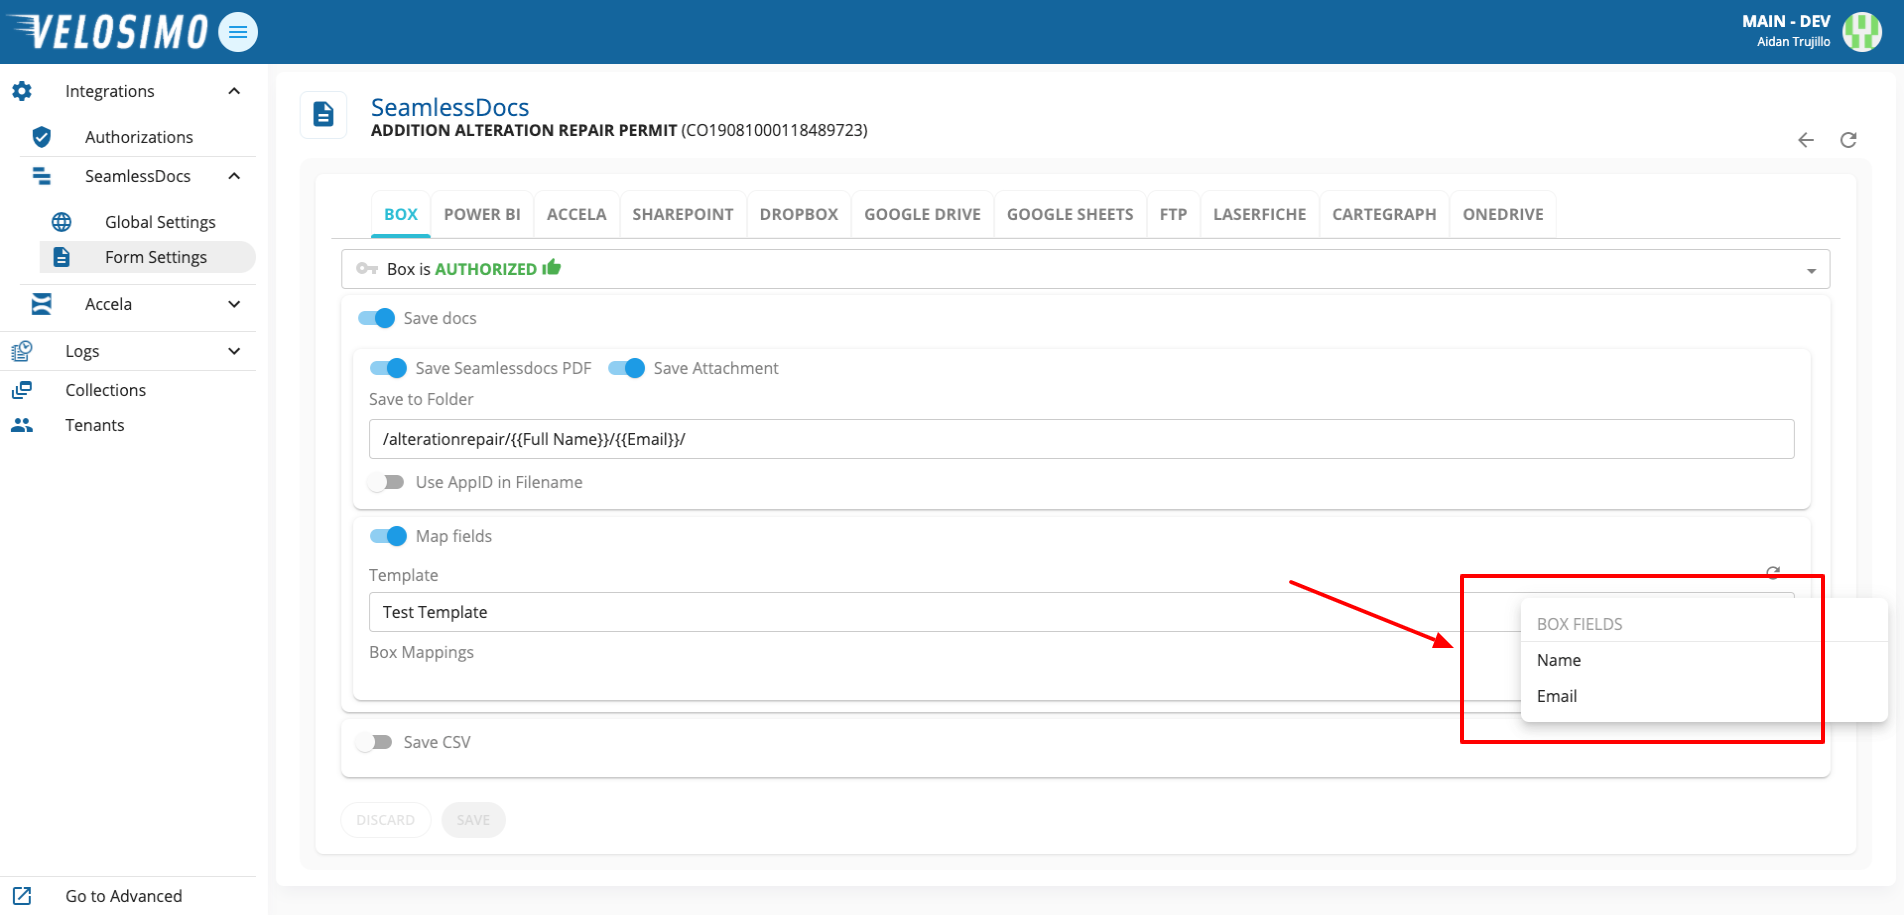The image size is (1904, 915).
Task: Switch to the Box tab
Action: pyautogui.click(x=401, y=214)
